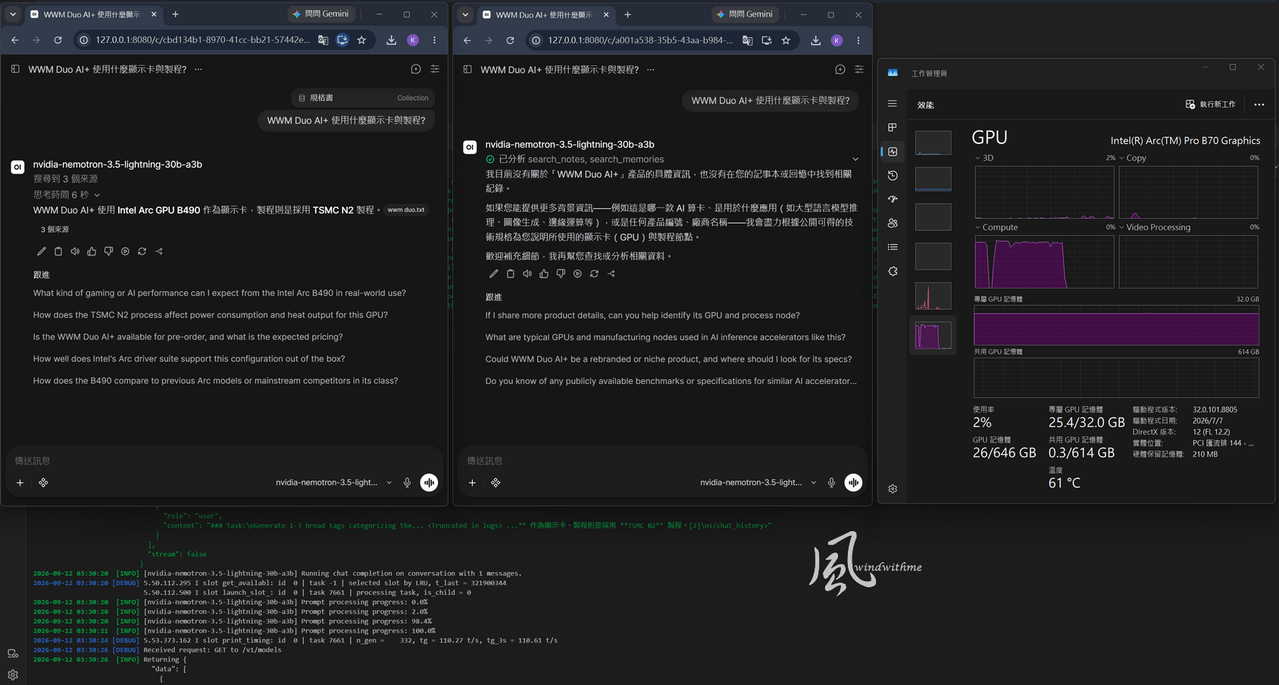Toggle sidebar in left chat window

click(x=15, y=69)
